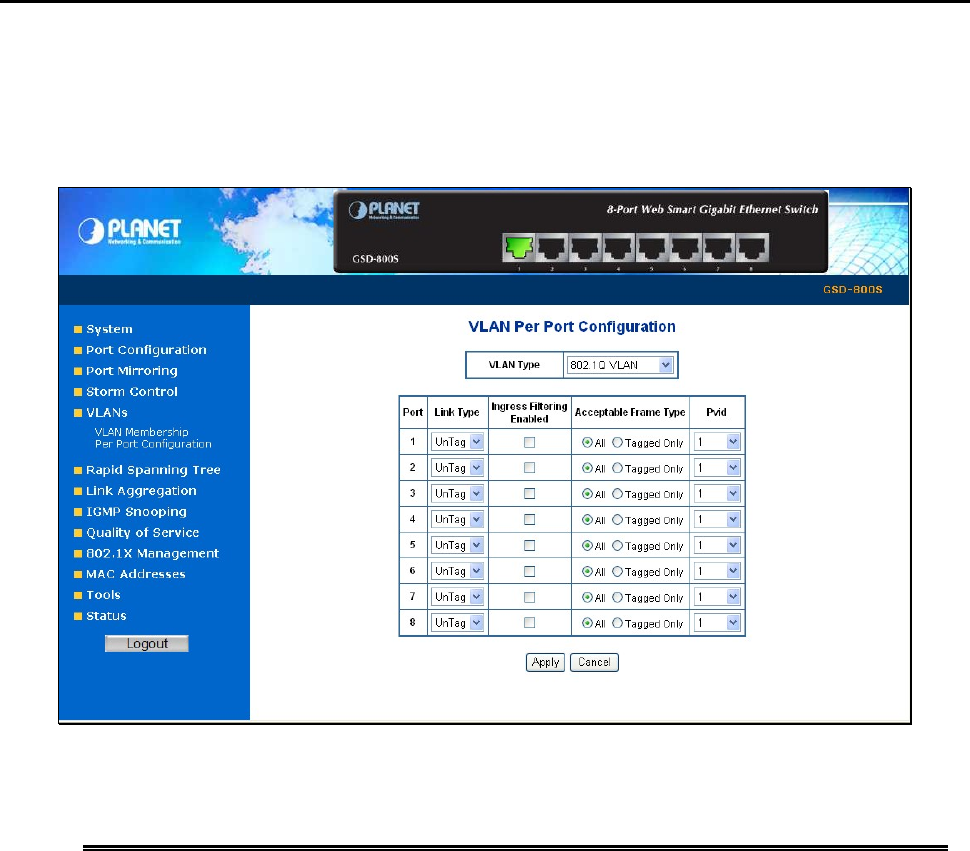Open the Quality of Service menu
The height and width of the screenshot is (851, 970).
click(142, 532)
